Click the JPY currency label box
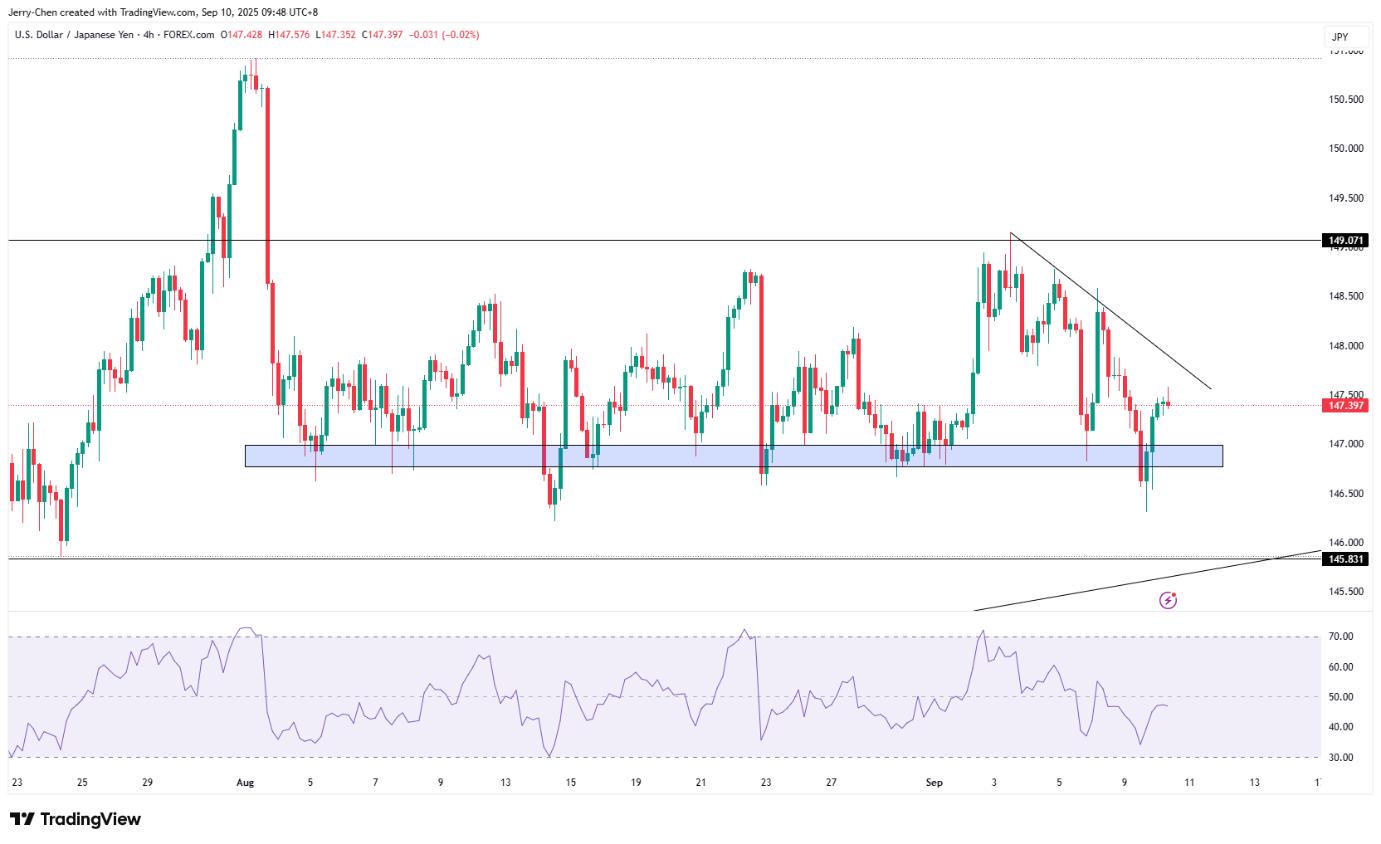Viewport: 1381px width, 844px height. (x=1340, y=37)
